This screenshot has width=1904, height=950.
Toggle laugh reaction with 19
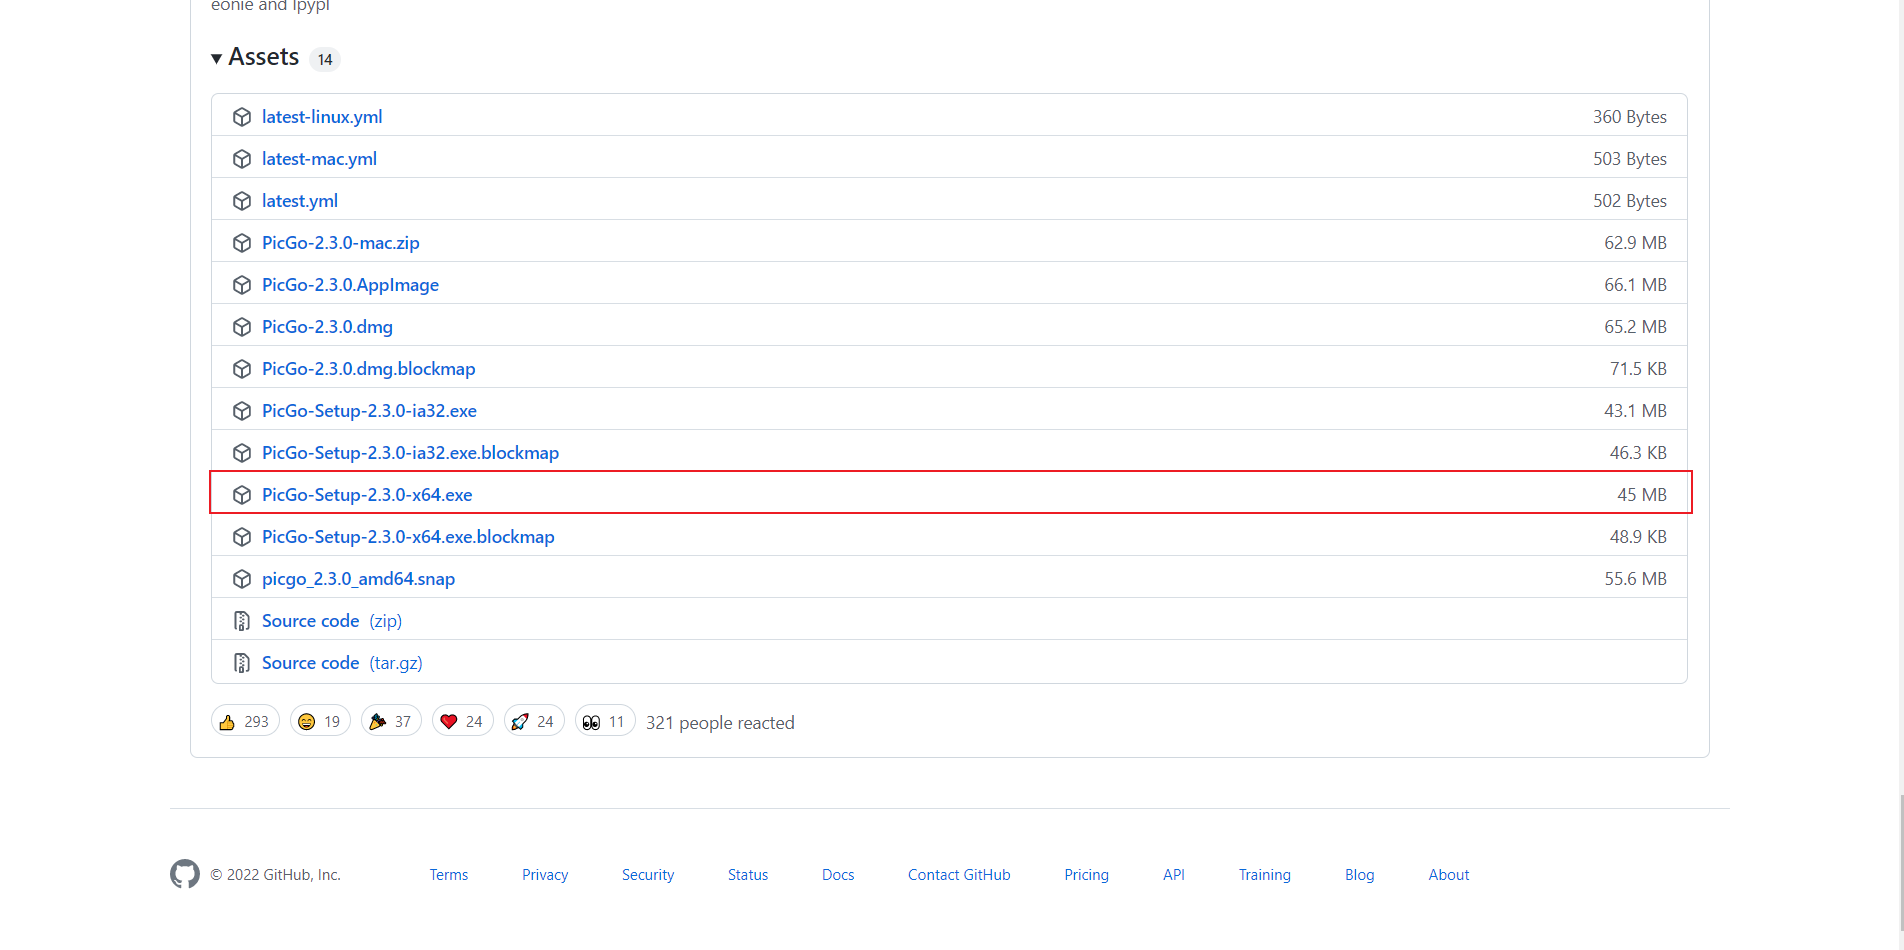[x=320, y=721]
